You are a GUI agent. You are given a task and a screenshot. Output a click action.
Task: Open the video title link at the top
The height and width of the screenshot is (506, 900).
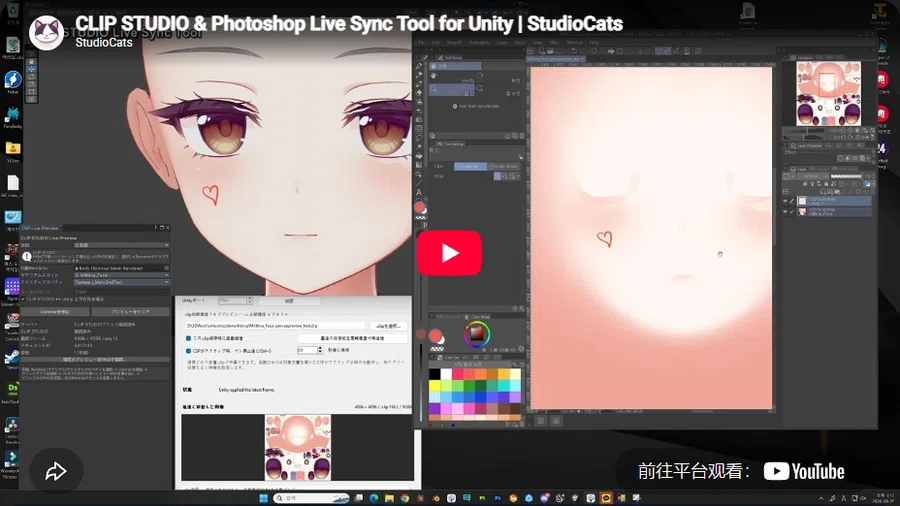(x=348, y=24)
